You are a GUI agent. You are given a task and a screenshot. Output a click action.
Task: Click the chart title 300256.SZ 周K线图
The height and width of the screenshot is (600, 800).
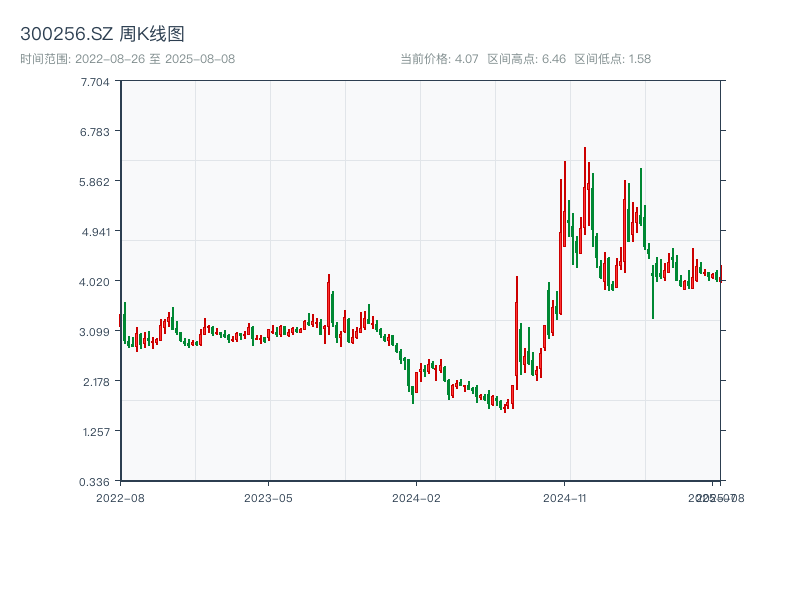102,34
